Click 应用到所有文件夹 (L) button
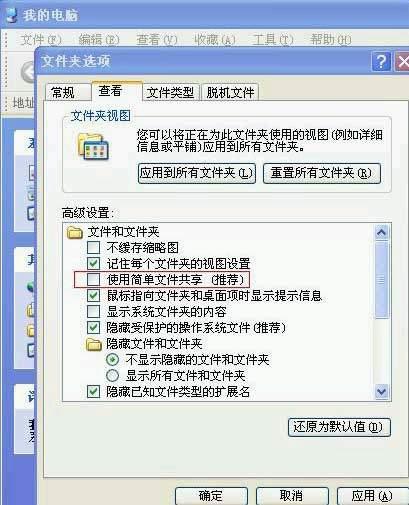The height and width of the screenshot is (505, 409). click(x=197, y=173)
